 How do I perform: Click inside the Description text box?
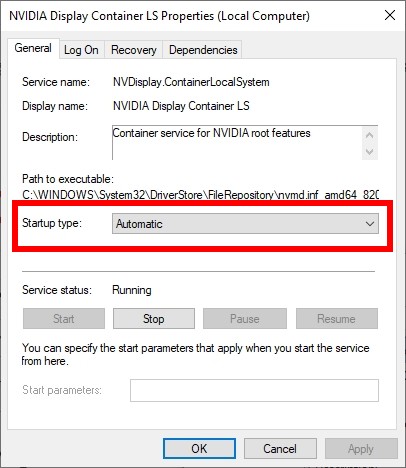pyautogui.click(x=237, y=143)
